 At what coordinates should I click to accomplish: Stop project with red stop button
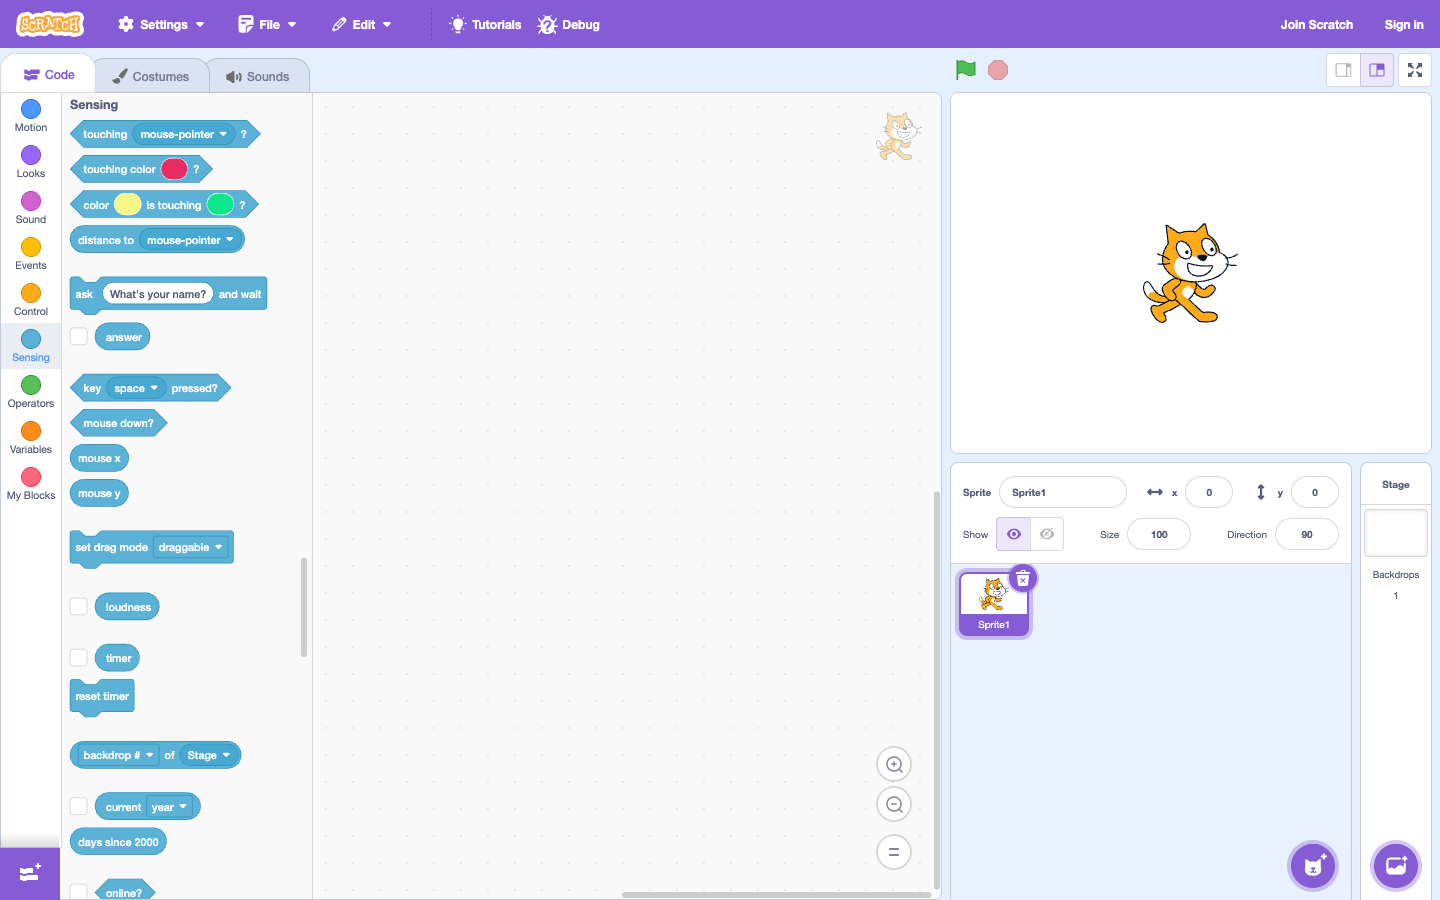pos(998,70)
